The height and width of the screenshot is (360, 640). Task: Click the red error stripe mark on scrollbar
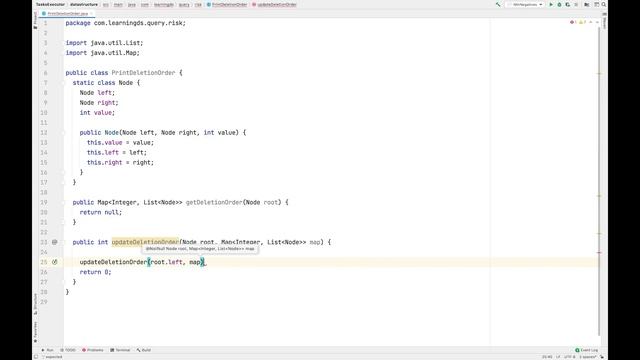tap(599, 252)
